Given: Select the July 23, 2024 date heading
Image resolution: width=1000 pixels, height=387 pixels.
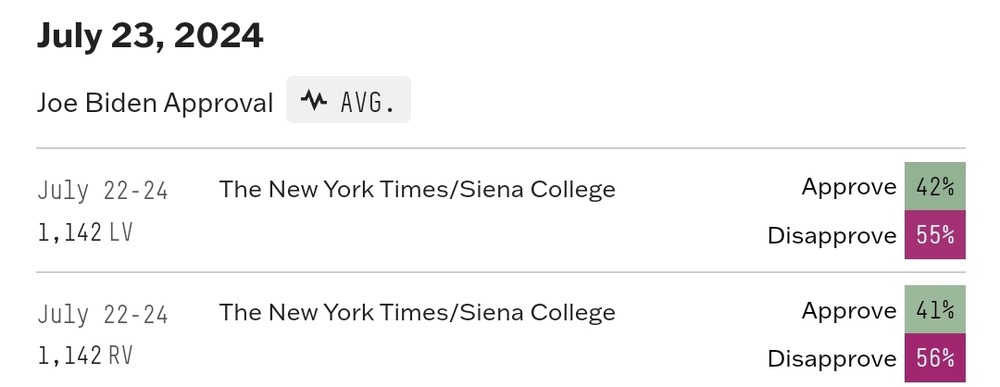Looking at the screenshot, I should (x=150, y=36).
